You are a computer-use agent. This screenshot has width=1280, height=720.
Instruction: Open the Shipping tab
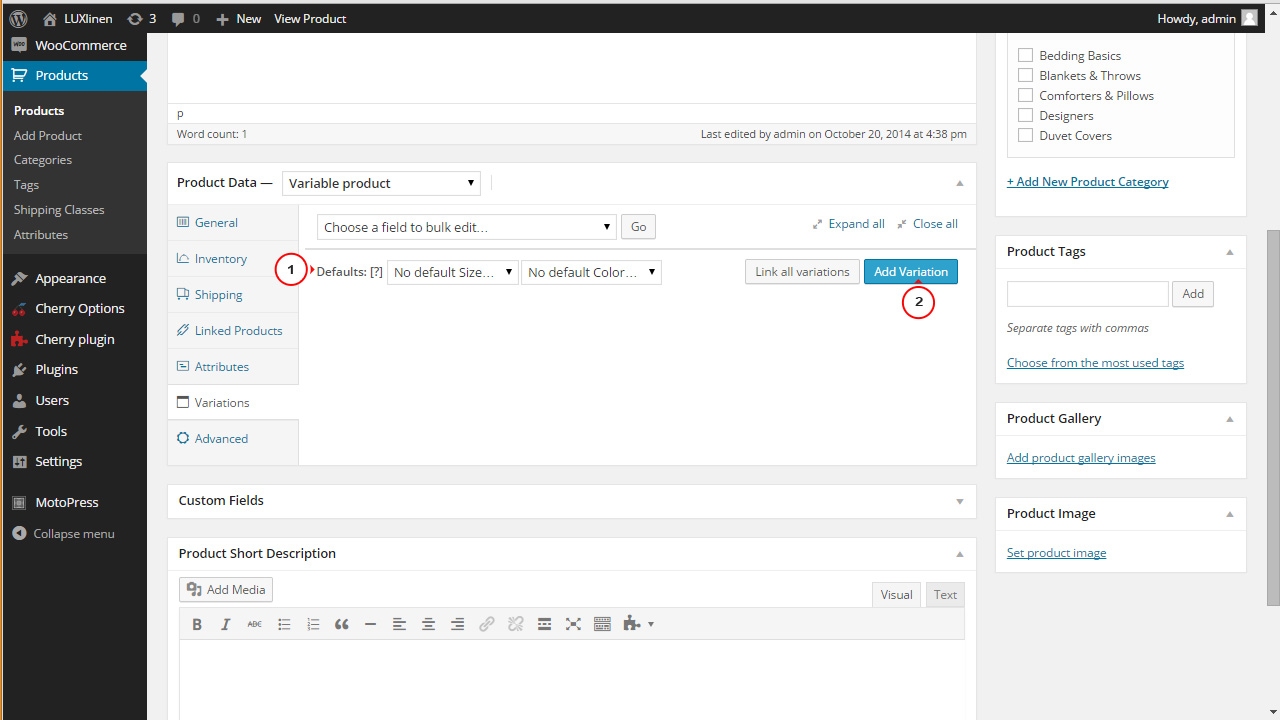coord(233,295)
